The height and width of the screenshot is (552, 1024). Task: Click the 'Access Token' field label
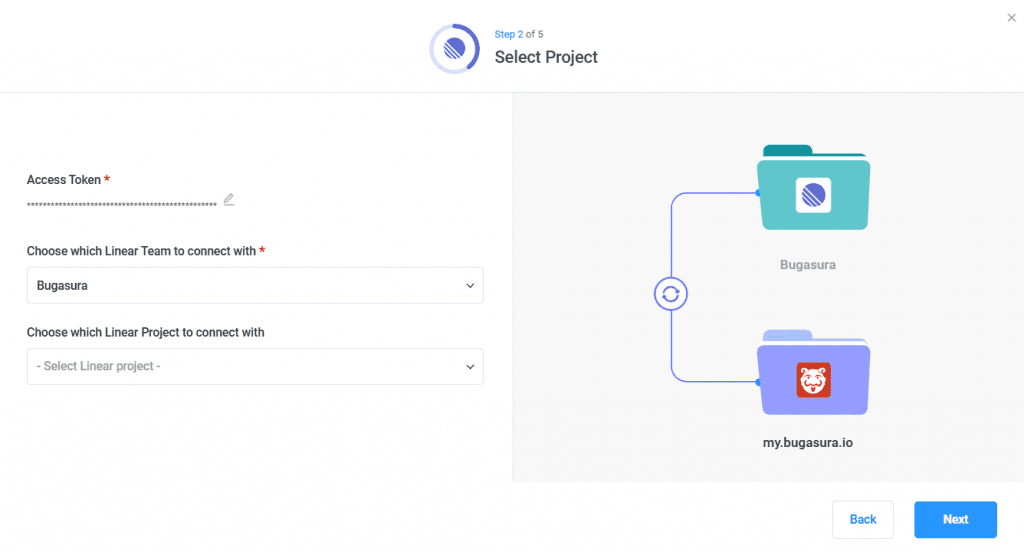coord(64,180)
